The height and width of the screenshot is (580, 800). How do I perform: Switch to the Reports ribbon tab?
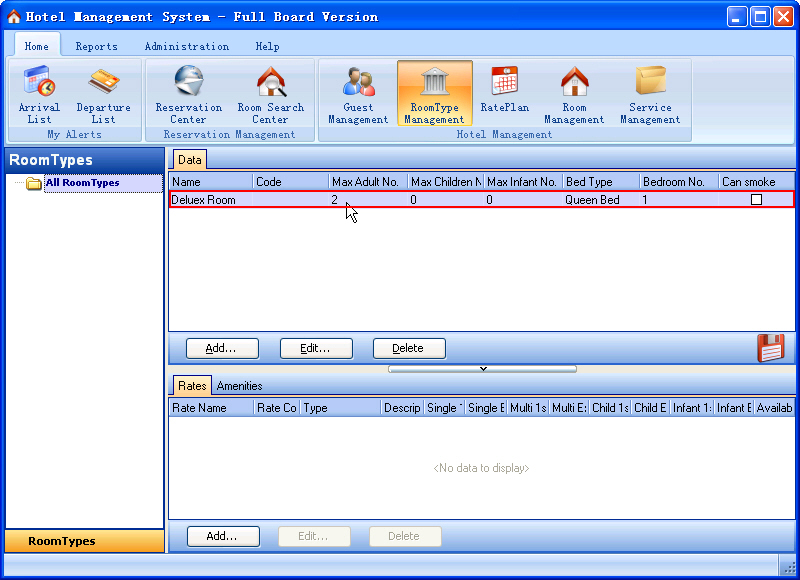(x=96, y=46)
